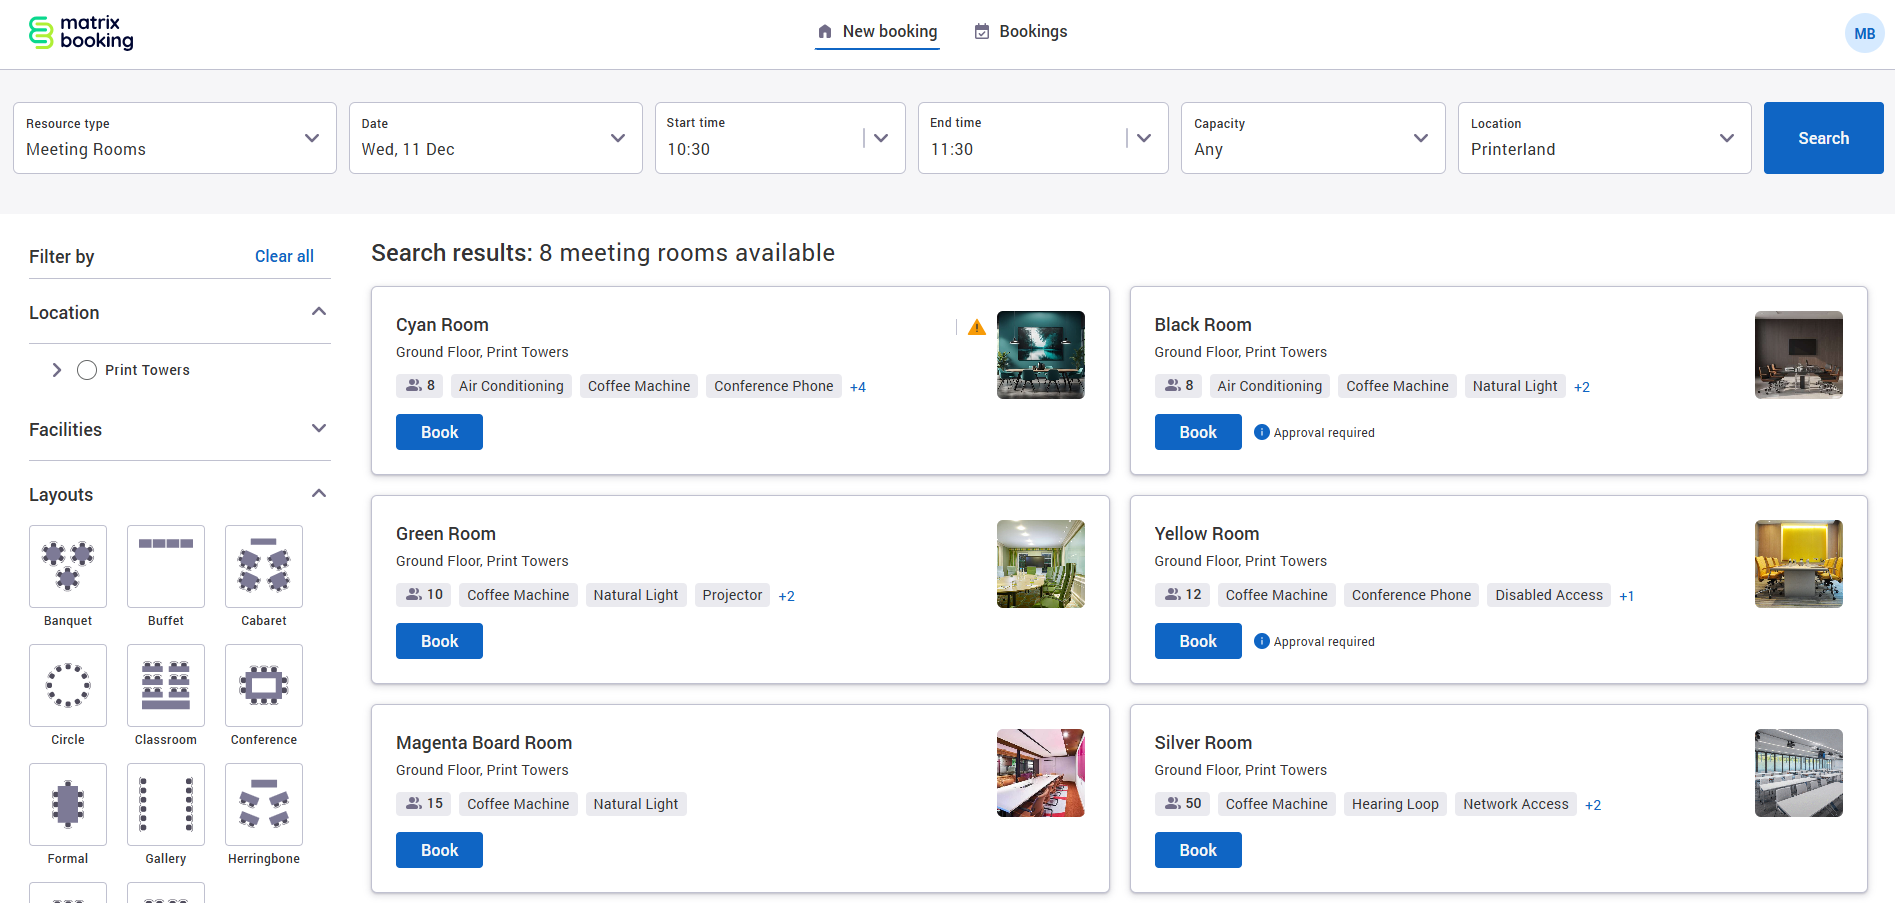Select the Banquet layout icon
This screenshot has height=903, width=1895.
point(68,566)
